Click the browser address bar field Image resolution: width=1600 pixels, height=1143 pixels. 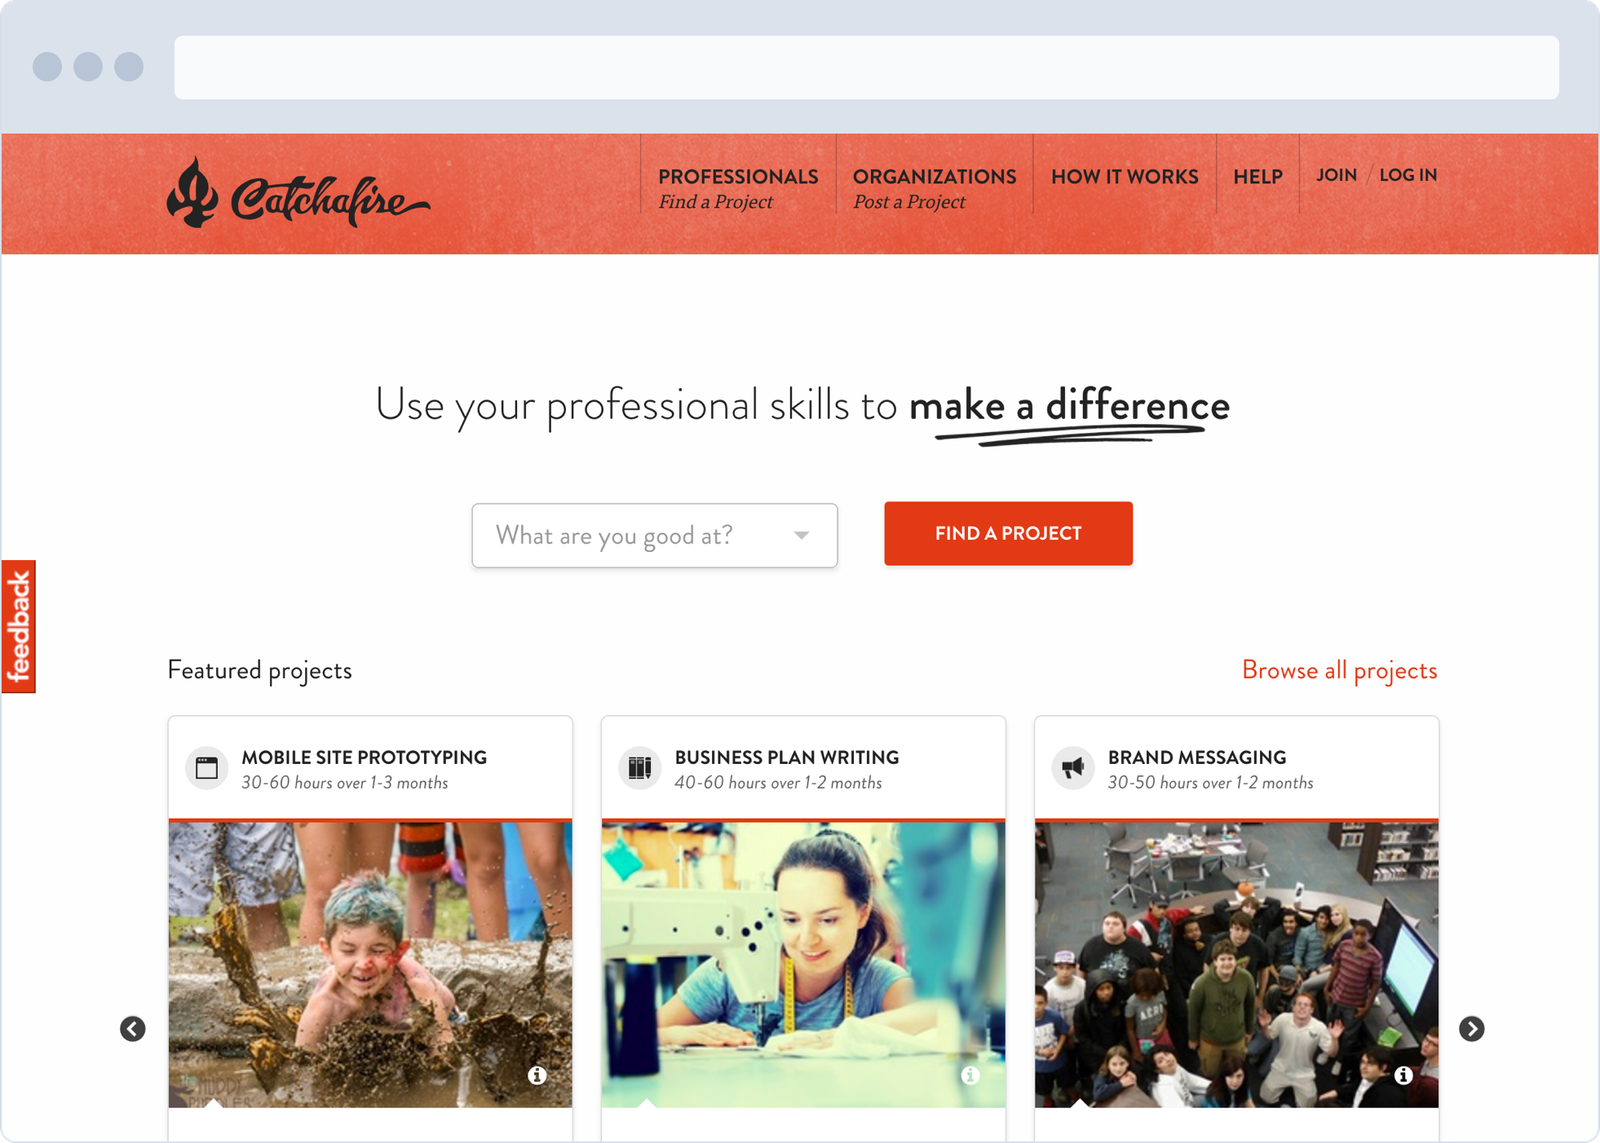[866, 68]
